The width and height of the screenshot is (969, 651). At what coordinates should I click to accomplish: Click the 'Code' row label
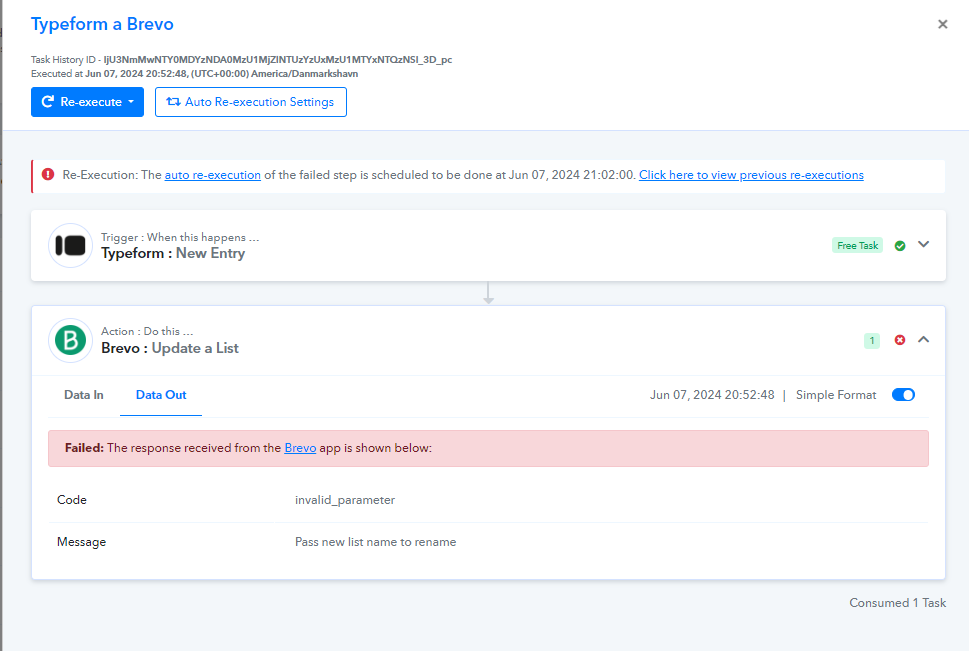(72, 500)
